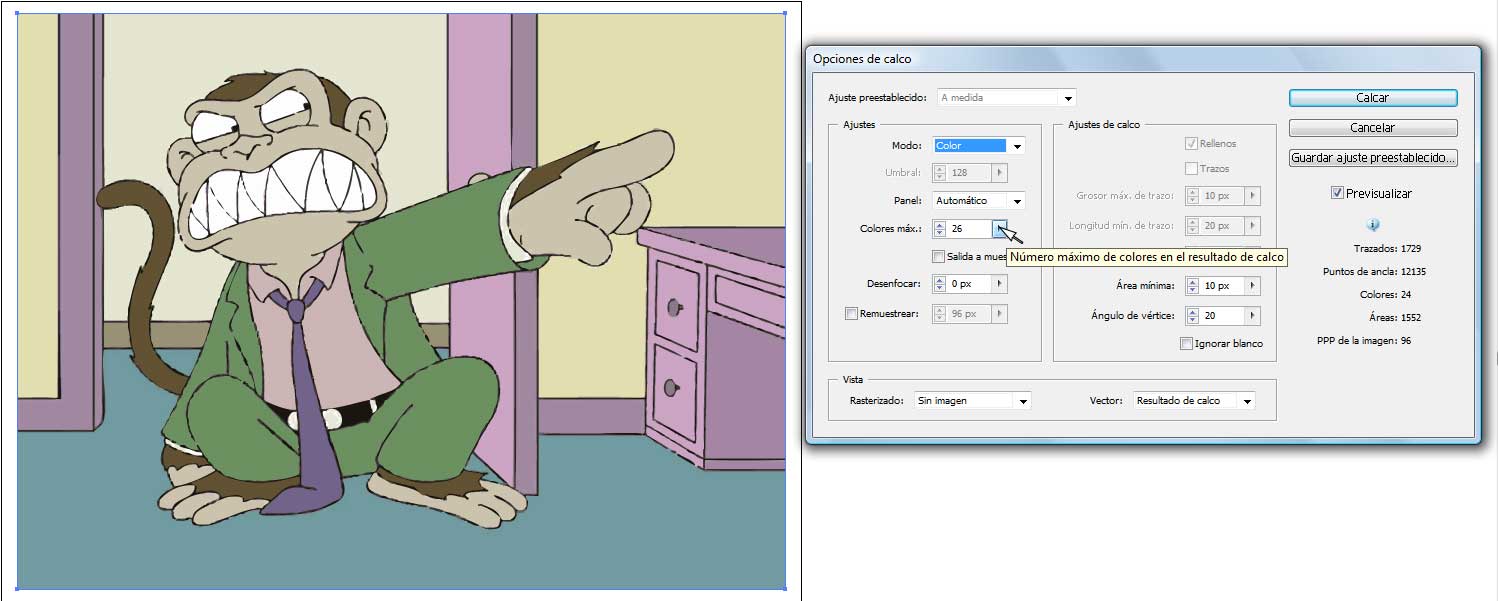Open the Ajuste preestablecido dropdown

[1006, 98]
